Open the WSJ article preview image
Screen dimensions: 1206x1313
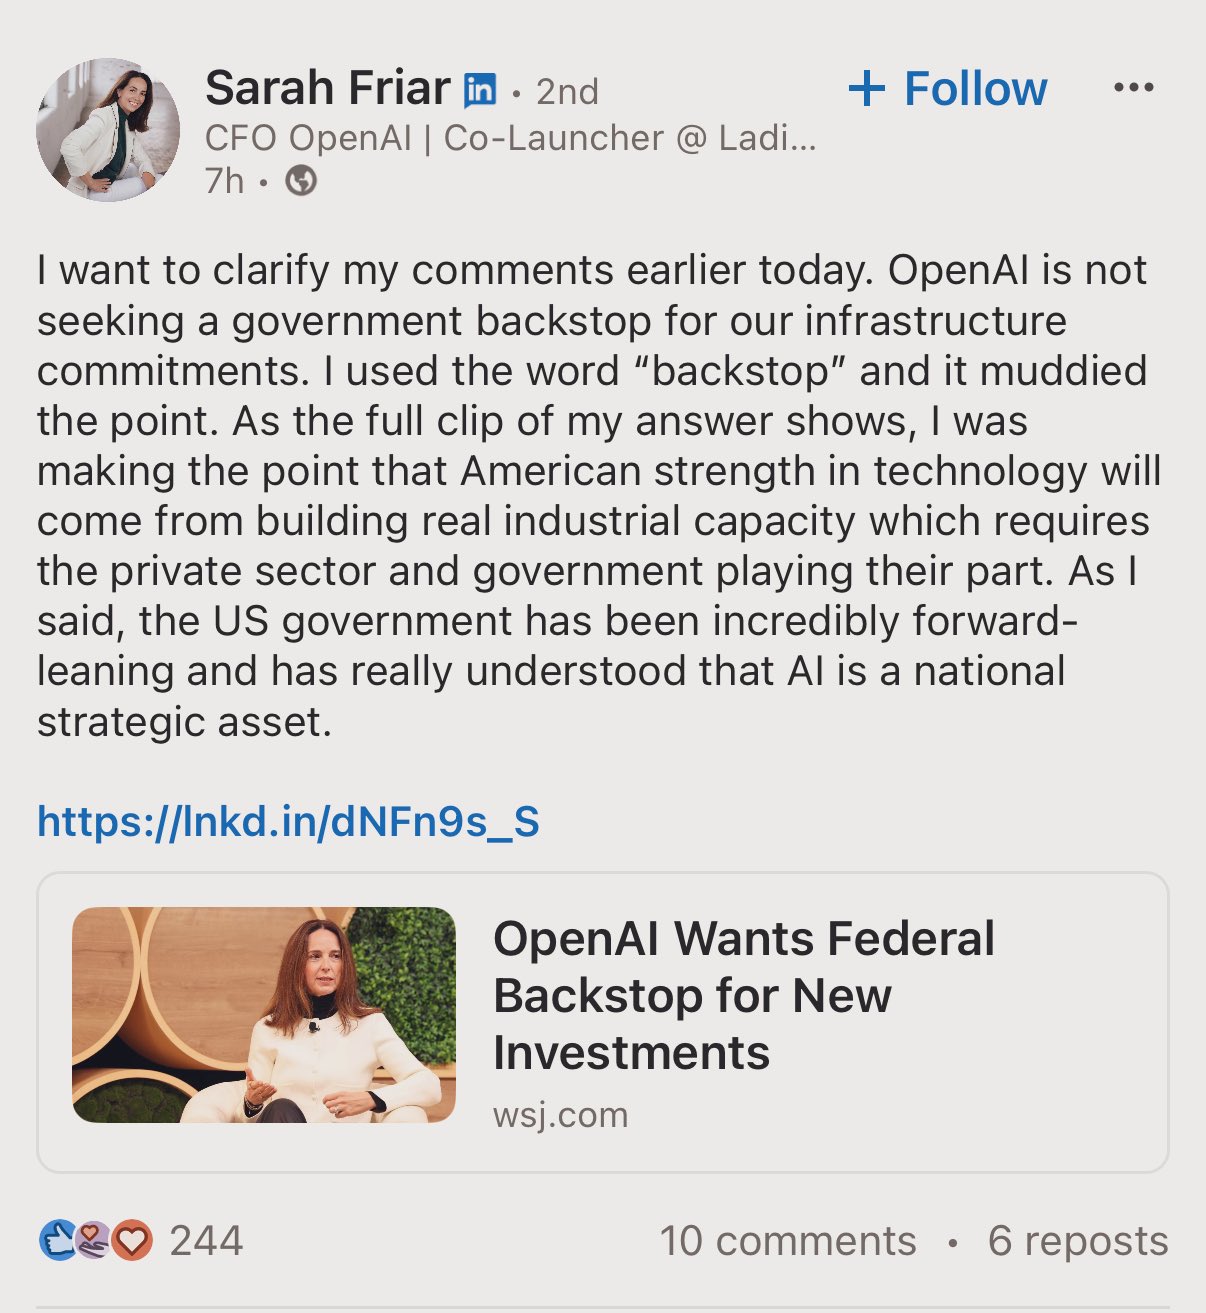click(264, 1014)
